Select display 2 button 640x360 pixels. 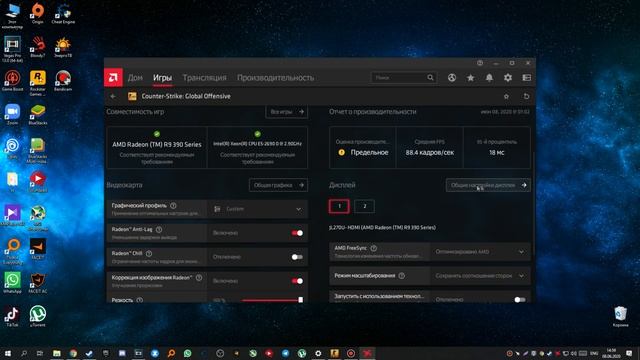click(x=364, y=206)
